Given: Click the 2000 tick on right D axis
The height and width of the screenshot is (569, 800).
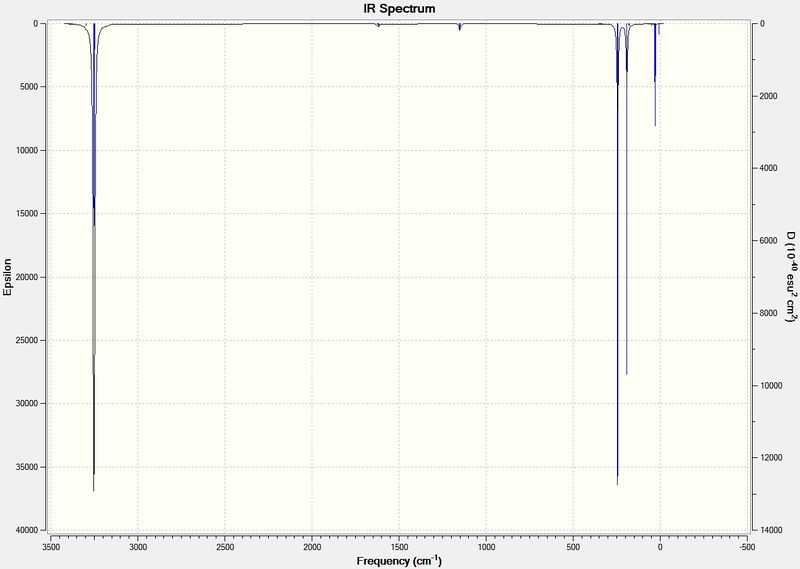Looking at the screenshot, I should 768,96.
